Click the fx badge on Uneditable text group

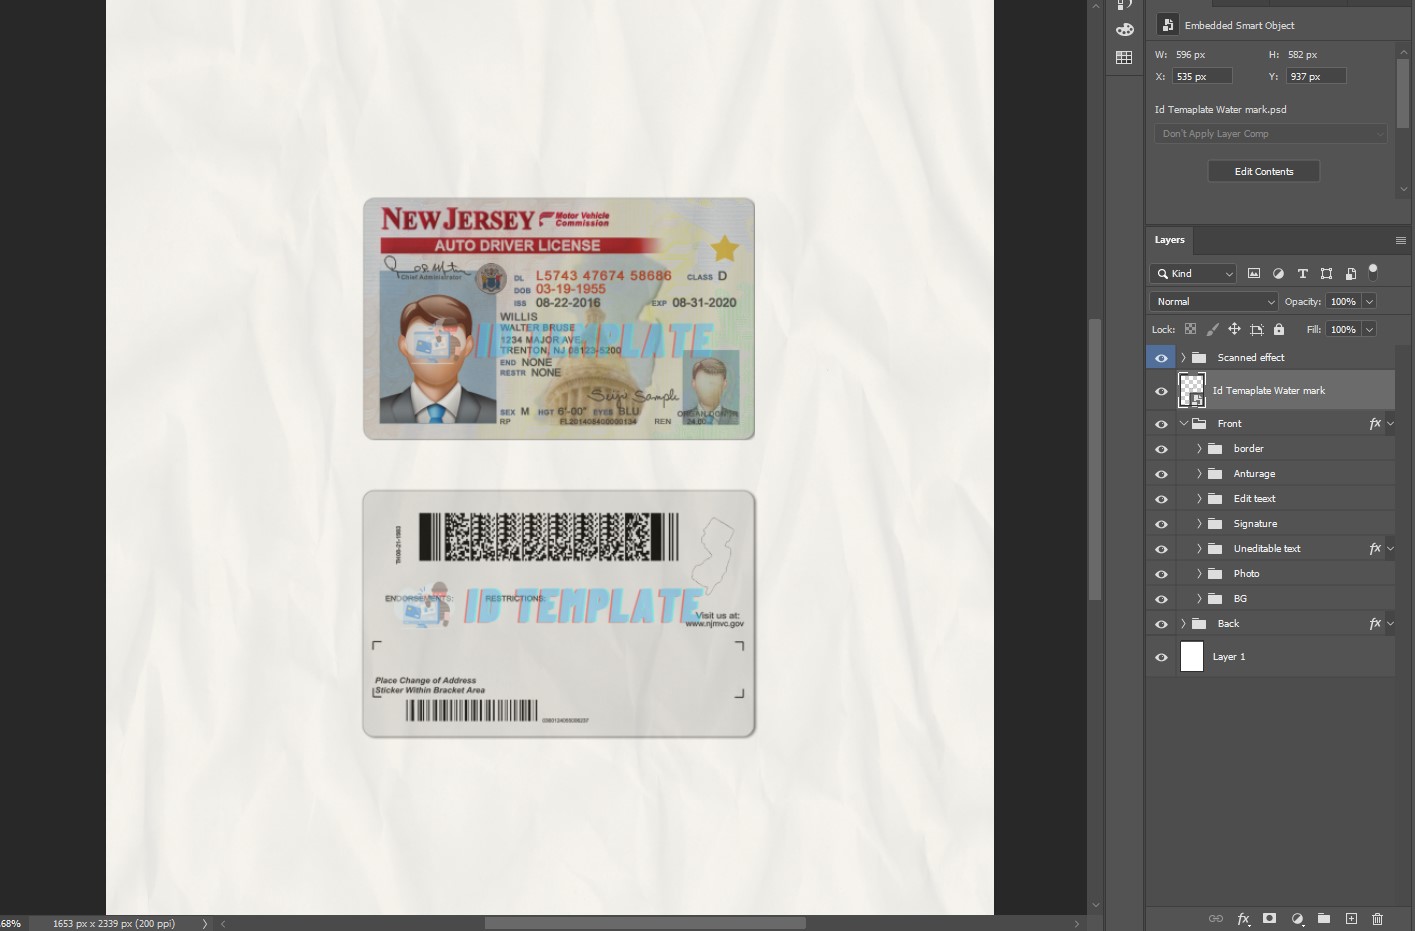pyautogui.click(x=1375, y=548)
